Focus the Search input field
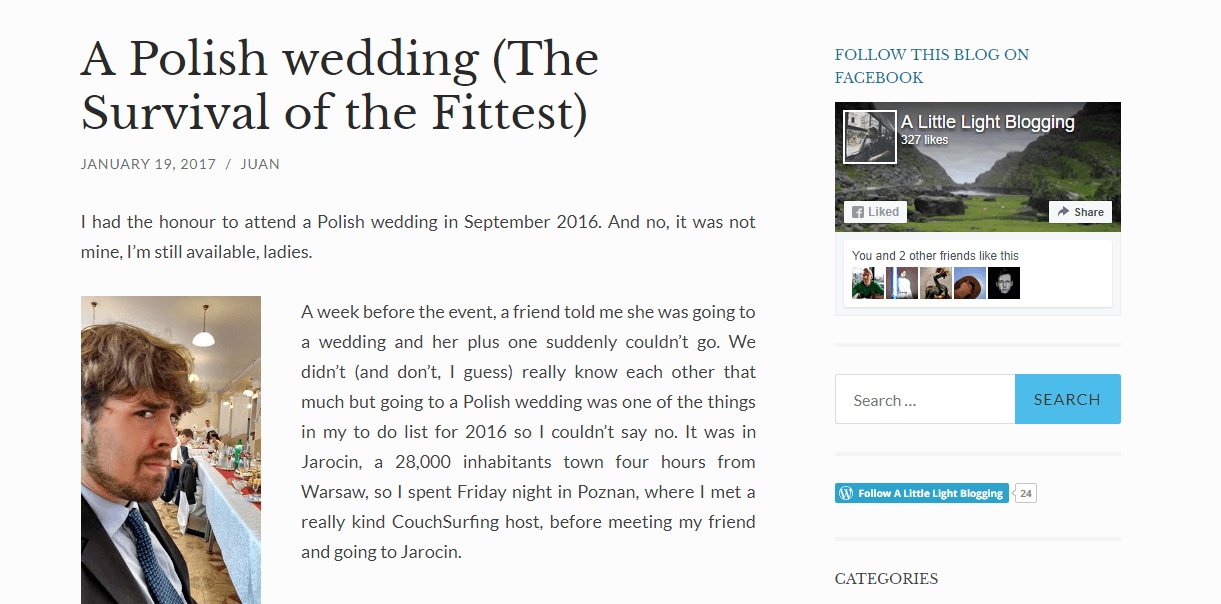Viewport: 1221px width, 604px height. tap(925, 399)
